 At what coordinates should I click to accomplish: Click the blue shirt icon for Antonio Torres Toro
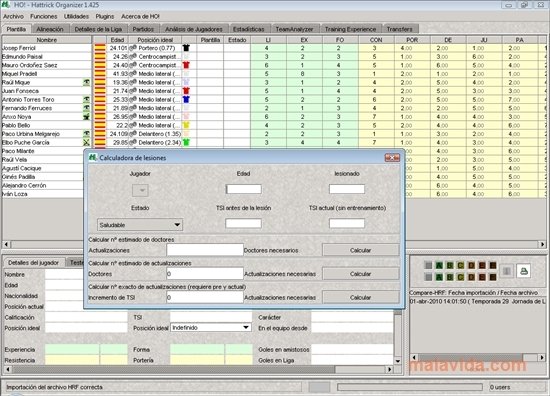point(186,100)
